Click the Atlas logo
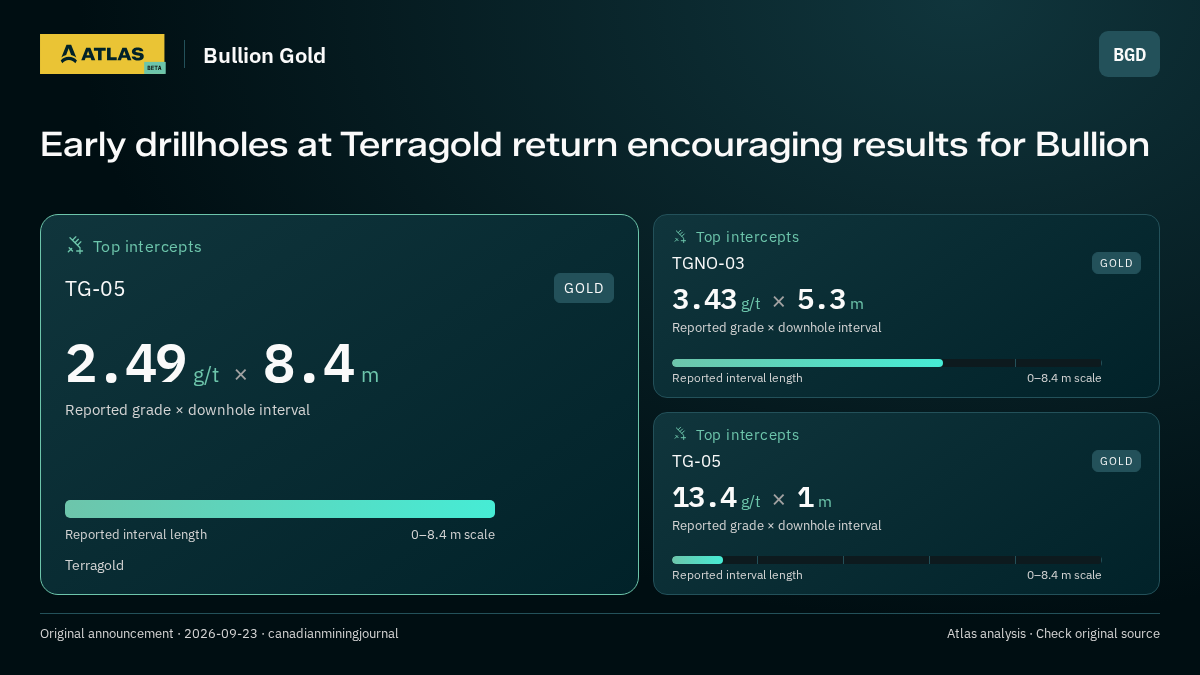 pyautogui.click(x=102, y=54)
